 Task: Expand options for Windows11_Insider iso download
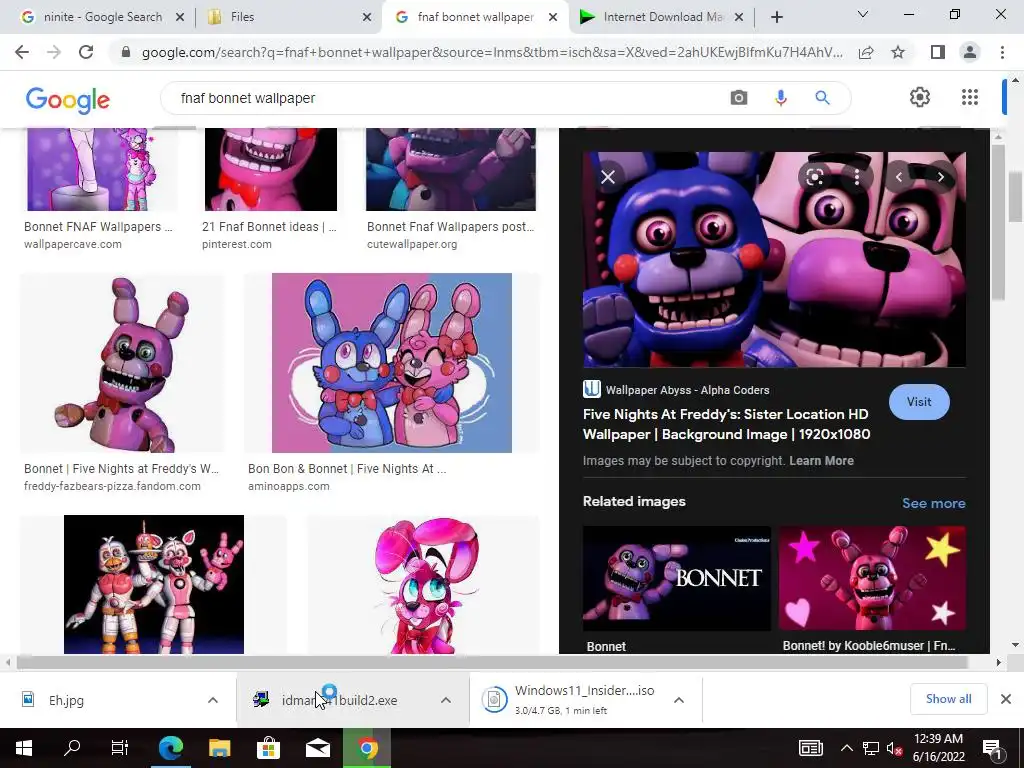(679, 700)
